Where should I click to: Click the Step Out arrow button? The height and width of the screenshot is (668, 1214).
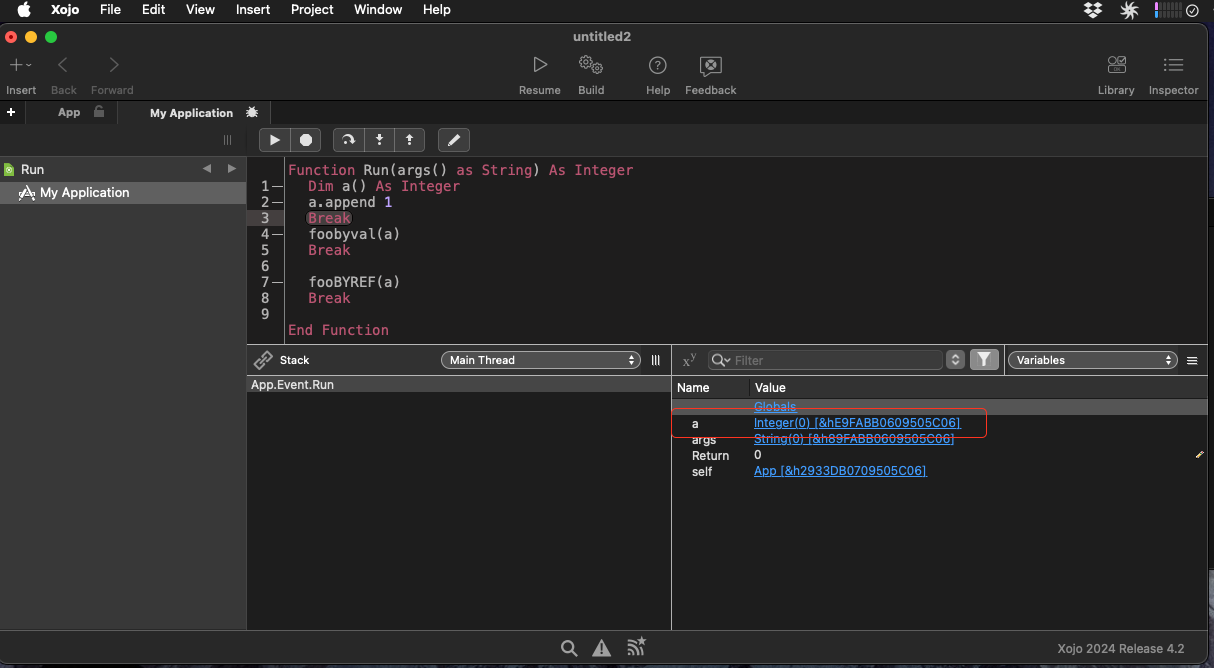click(x=410, y=140)
